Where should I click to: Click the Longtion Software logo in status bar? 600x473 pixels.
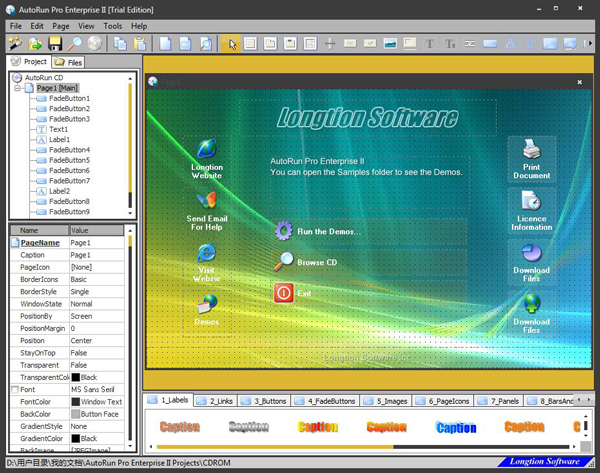tap(545, 462)
